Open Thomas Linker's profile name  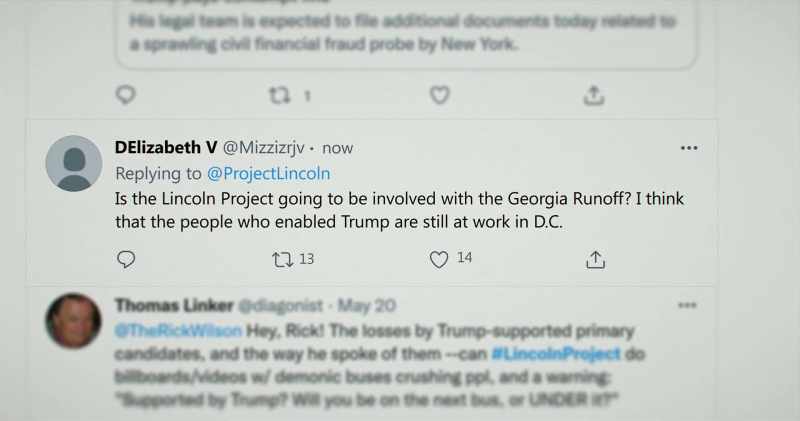coord(174,305)
